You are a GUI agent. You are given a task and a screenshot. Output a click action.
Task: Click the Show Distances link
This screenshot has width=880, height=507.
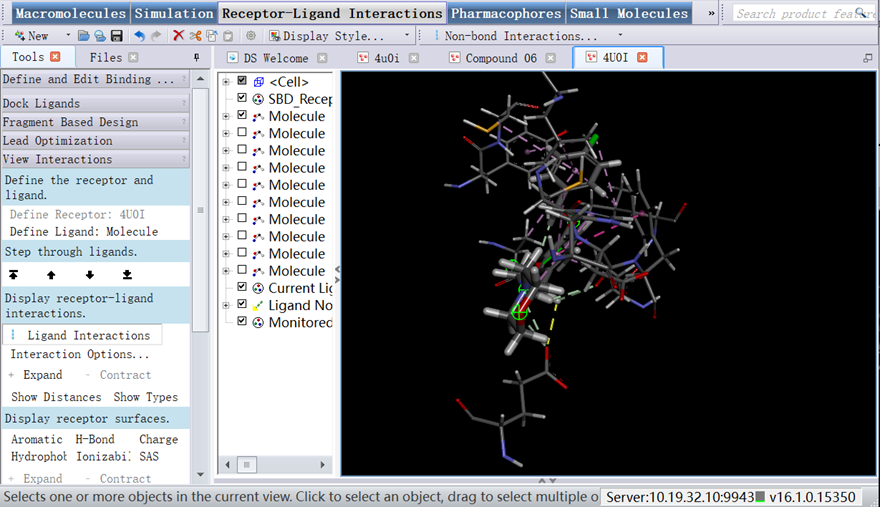click(56, 397)
